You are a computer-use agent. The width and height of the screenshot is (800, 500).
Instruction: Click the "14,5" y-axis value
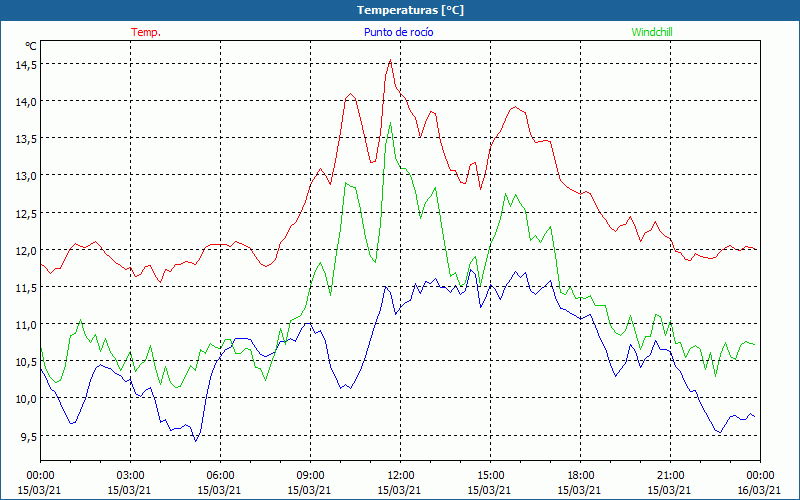pos(28,65)
